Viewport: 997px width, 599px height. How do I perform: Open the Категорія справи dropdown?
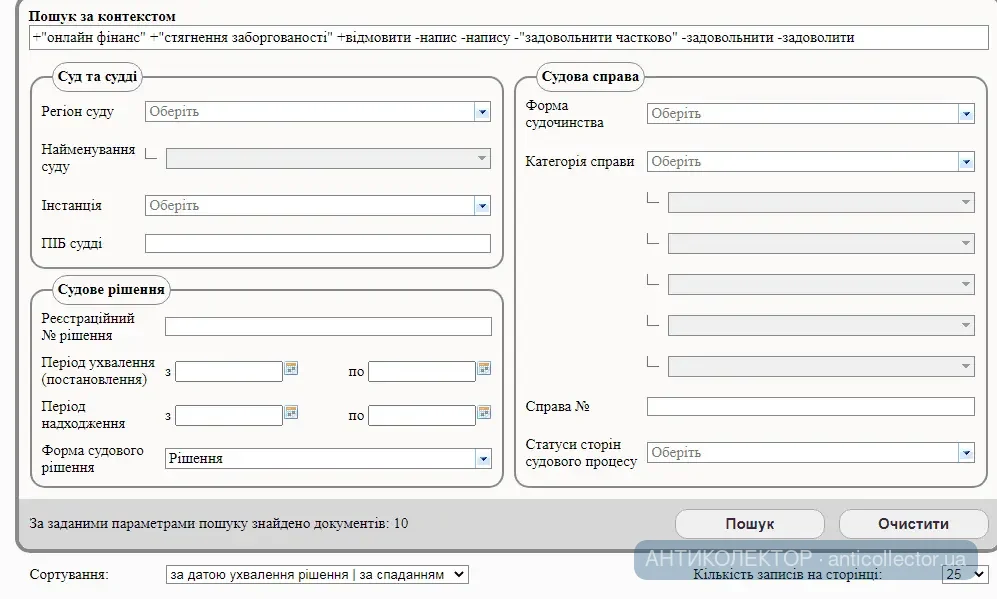click(966, 162)
